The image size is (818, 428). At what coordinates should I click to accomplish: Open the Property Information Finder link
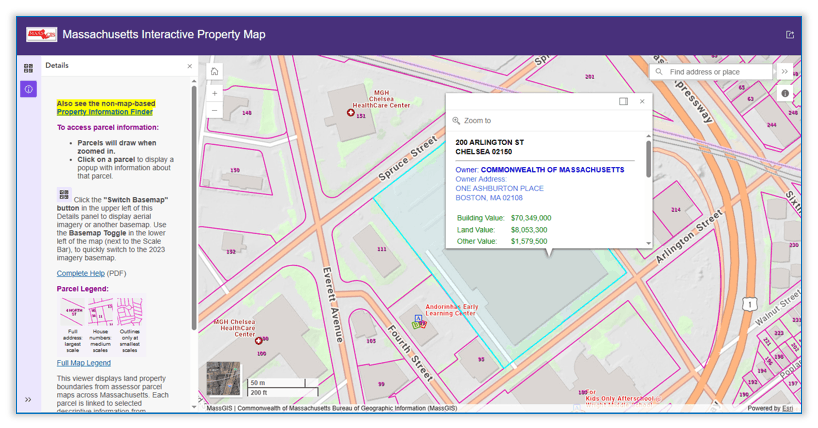[x=105, y=112]
